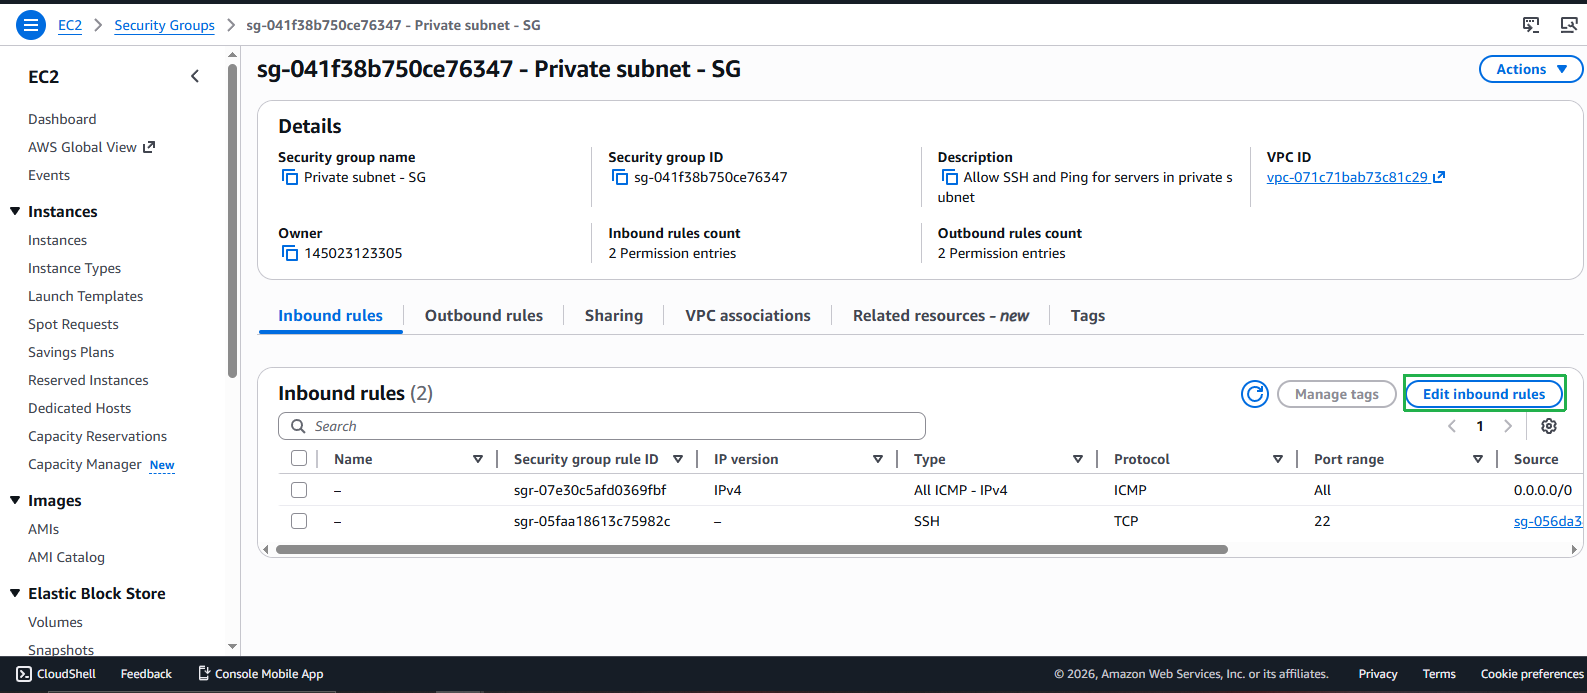Go to previous page of inbound rules
This screenshot has height=693, width=1587.
[x=1452, y=426]
